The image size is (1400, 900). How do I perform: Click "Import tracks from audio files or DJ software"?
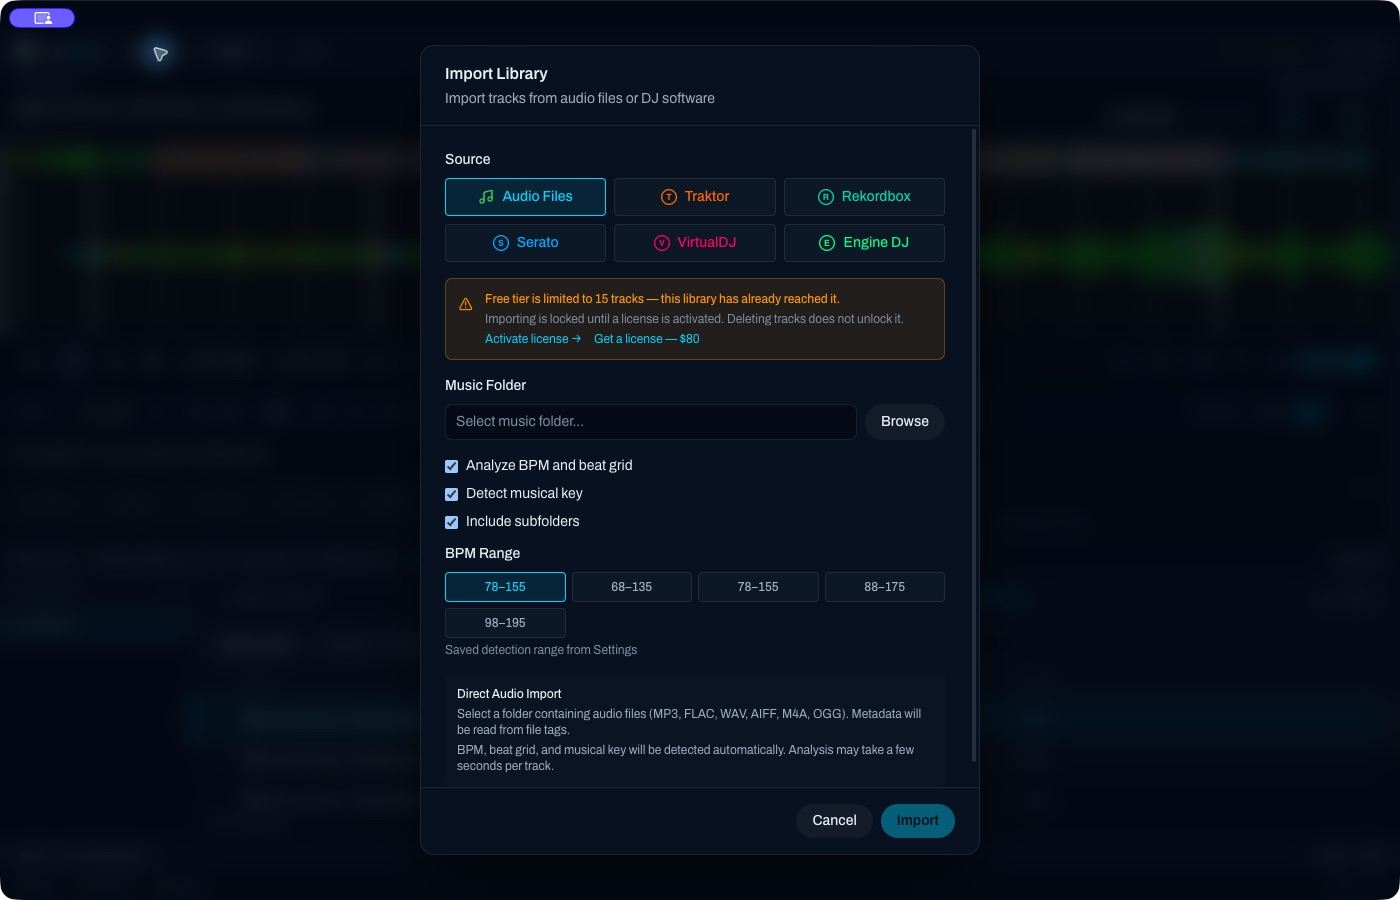point(580,98)
